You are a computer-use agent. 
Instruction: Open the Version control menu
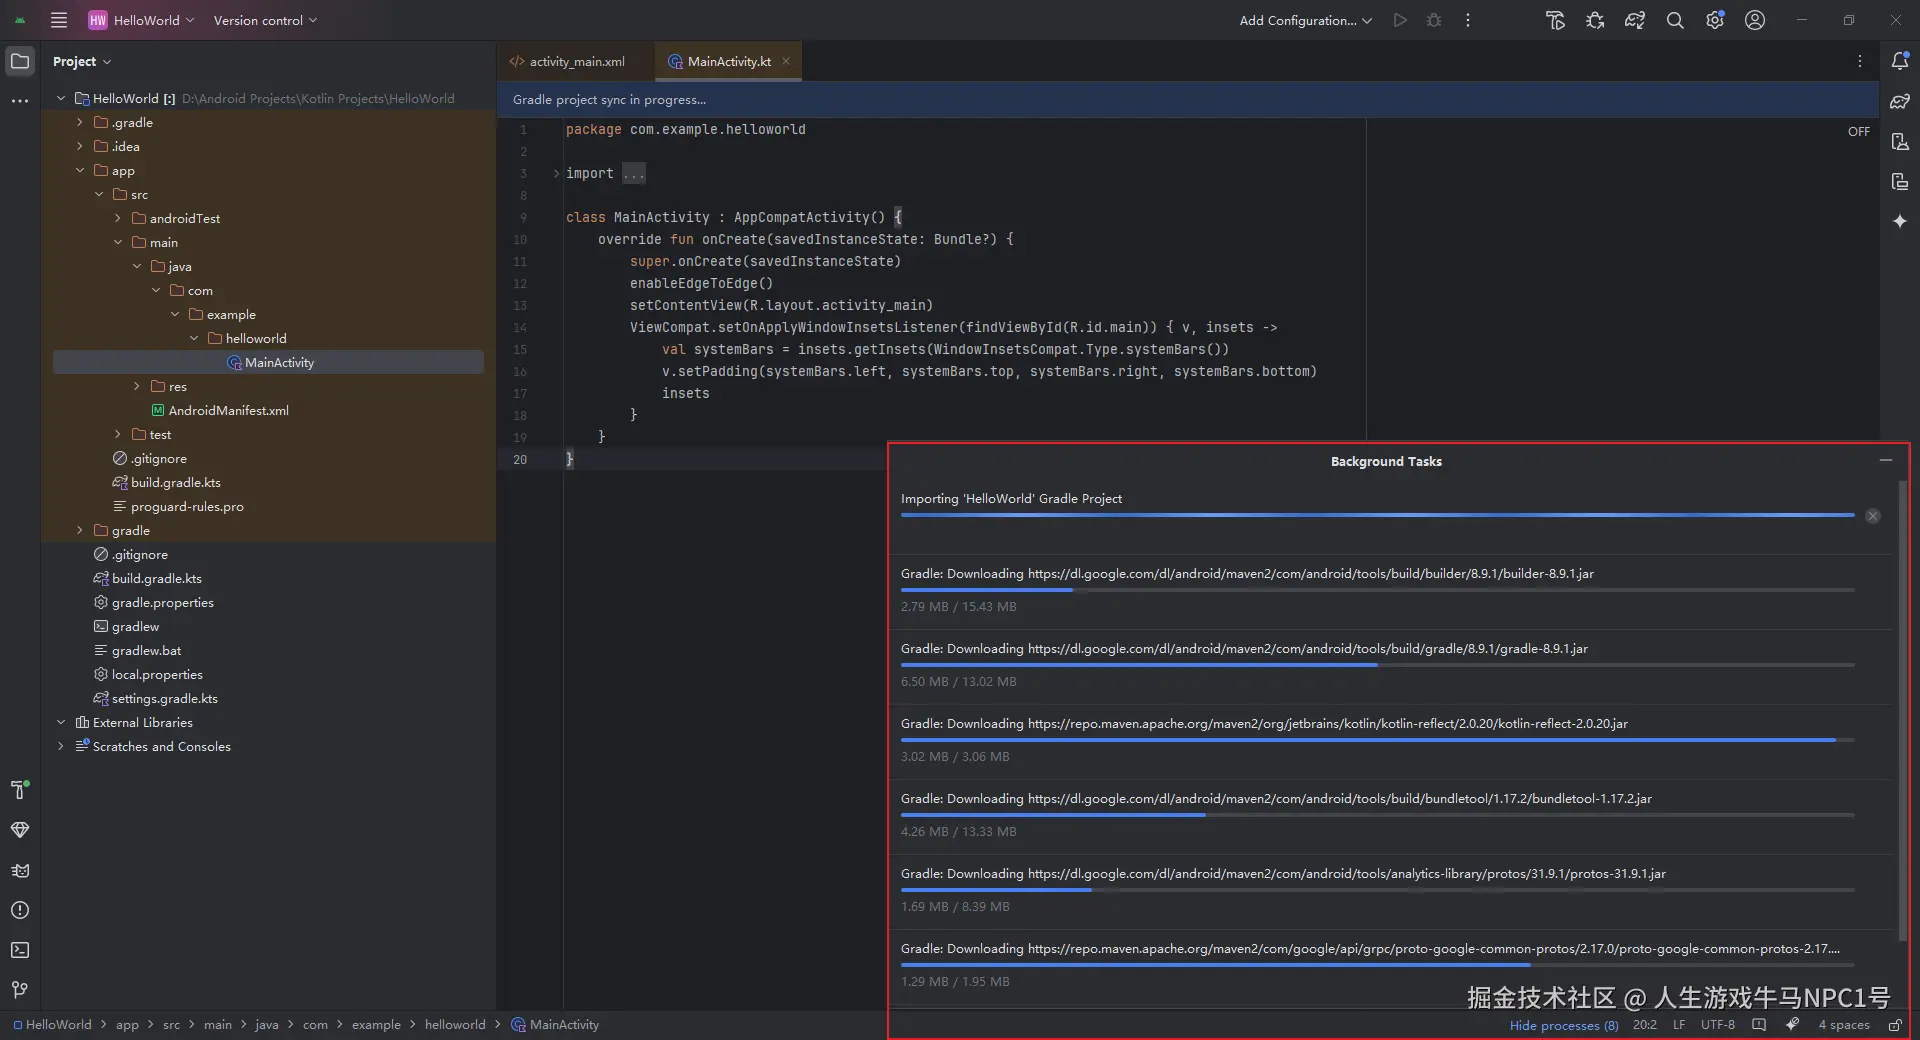point(265,20)
